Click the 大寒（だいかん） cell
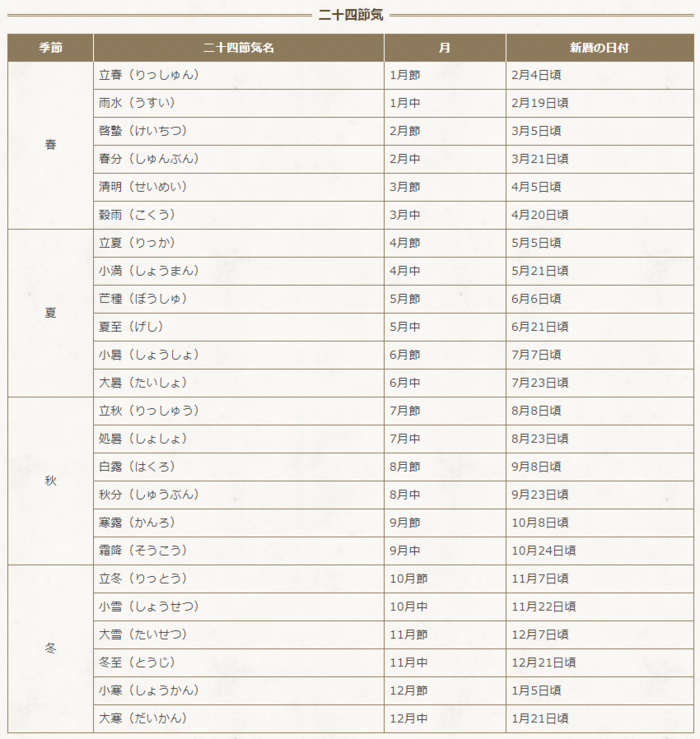 [239, 719]
